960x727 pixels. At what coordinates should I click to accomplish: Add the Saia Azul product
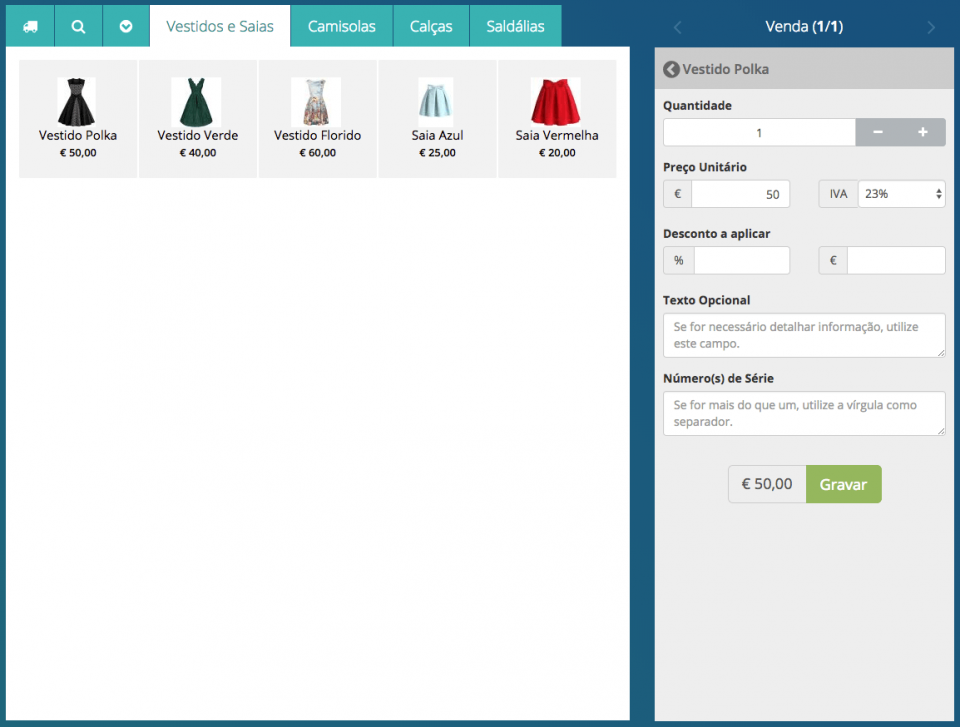(x=437, y=118)
